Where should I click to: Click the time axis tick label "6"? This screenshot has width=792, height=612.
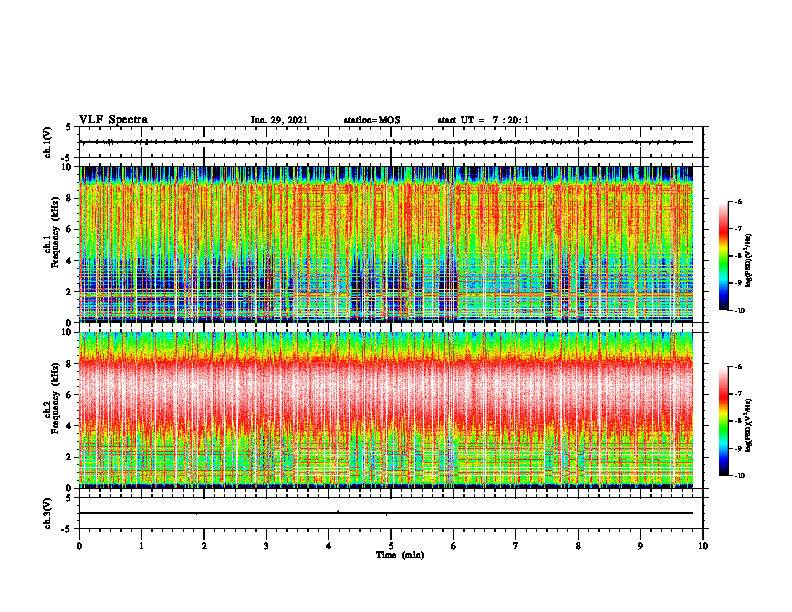tap(453, 546)
